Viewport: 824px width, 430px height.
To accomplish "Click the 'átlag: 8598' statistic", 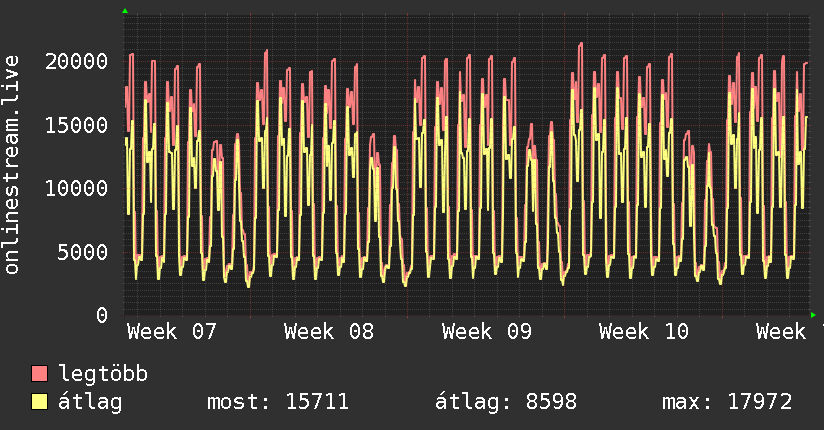I will [x=506, y=402].
